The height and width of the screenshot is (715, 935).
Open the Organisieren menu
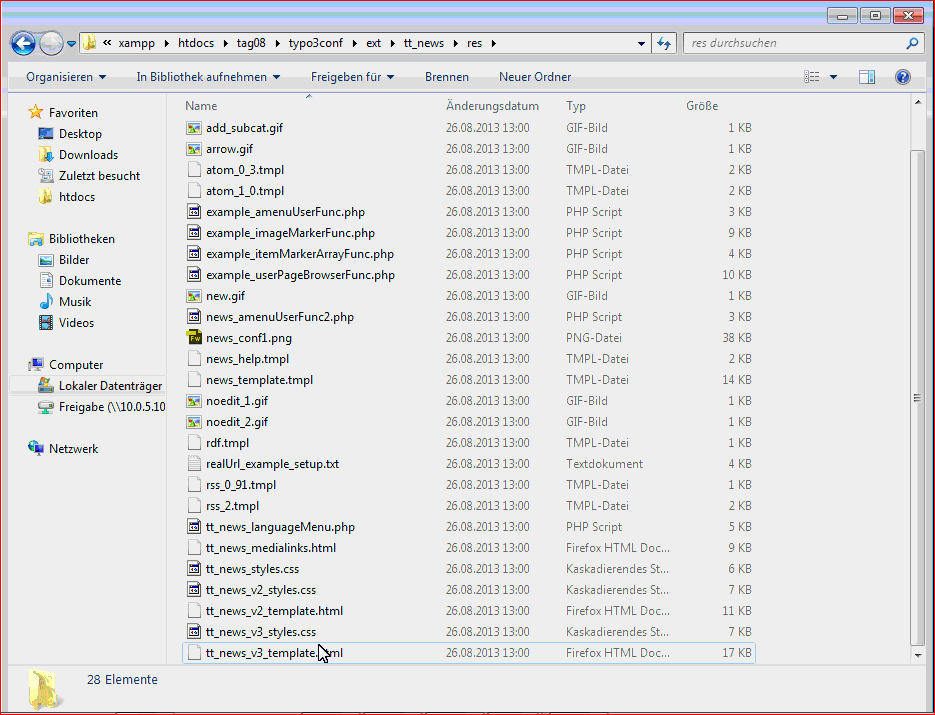point(66,77)
